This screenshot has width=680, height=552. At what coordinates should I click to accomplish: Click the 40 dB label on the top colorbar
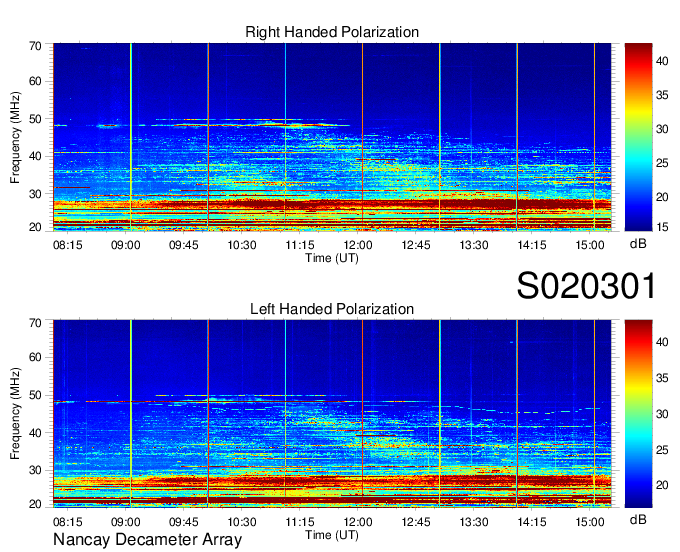click(662, 61)
